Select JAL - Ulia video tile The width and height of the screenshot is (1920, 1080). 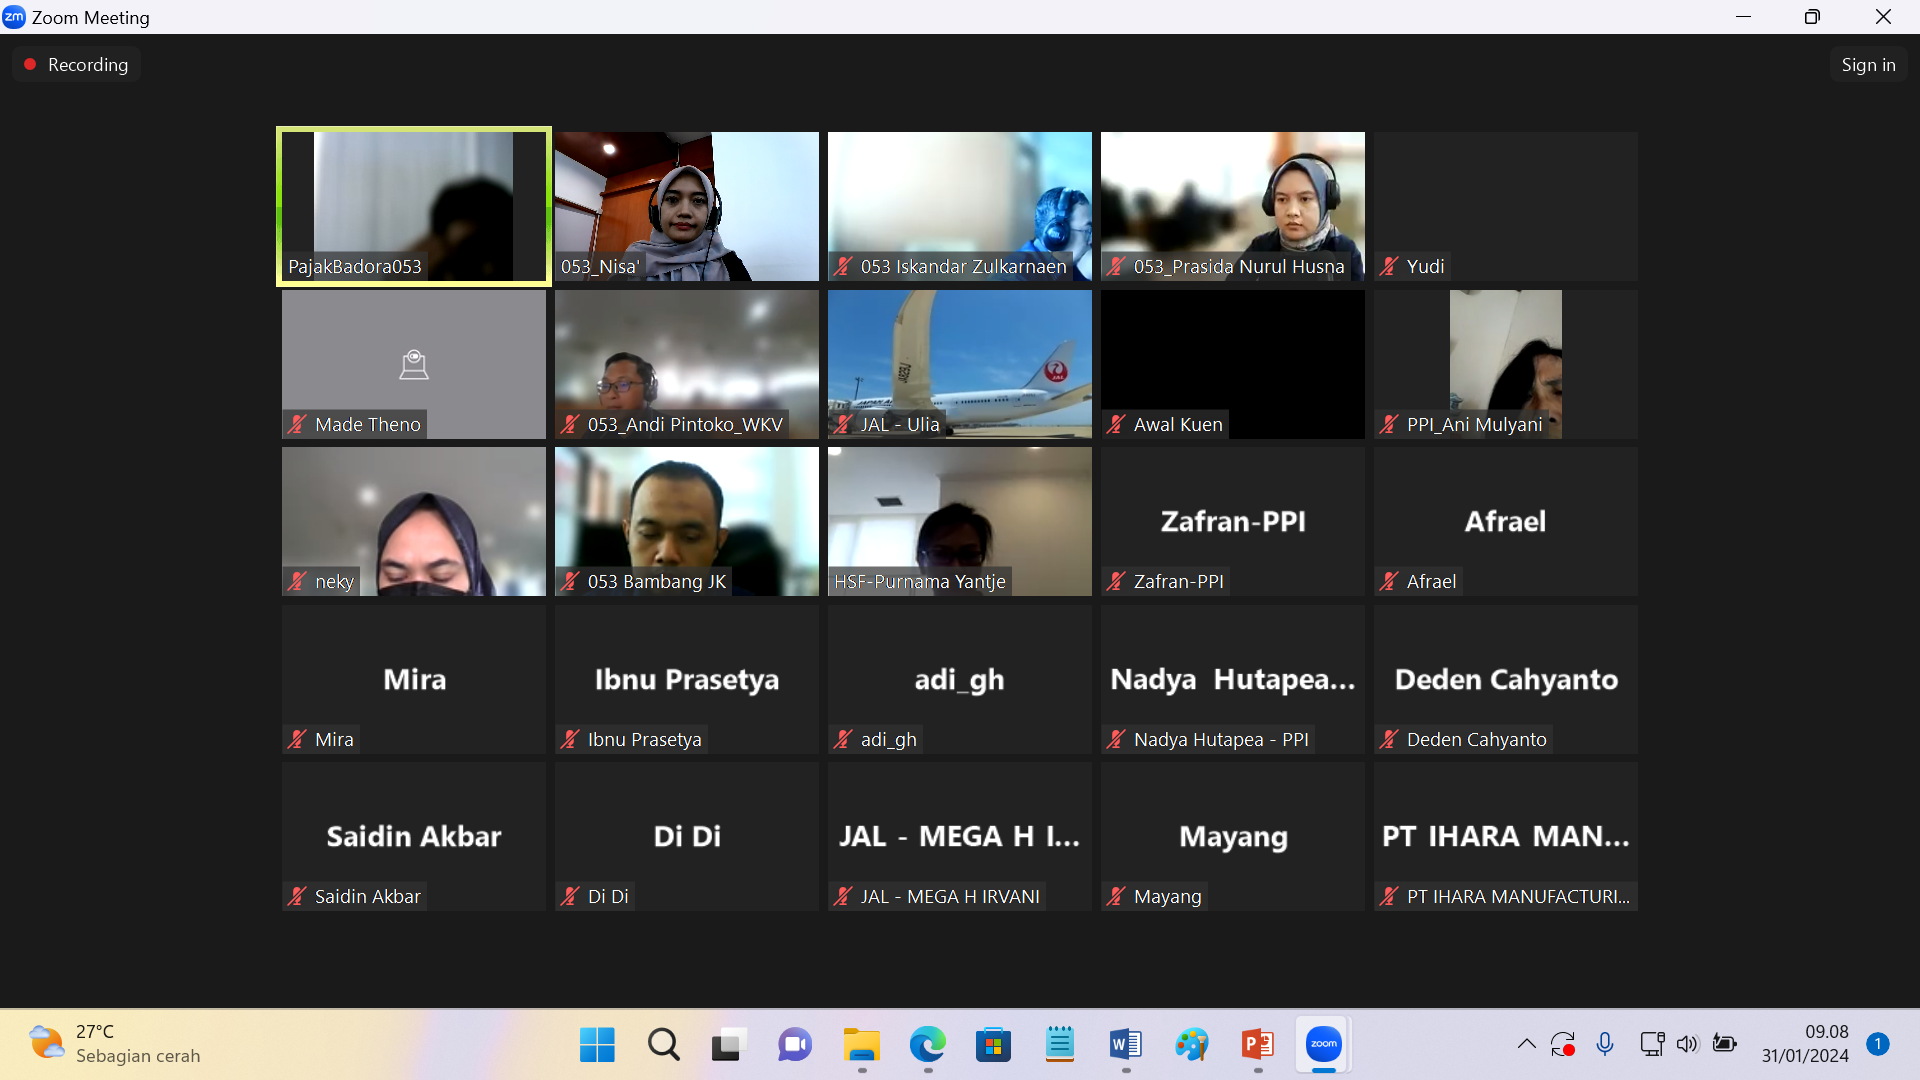[959, 364]
